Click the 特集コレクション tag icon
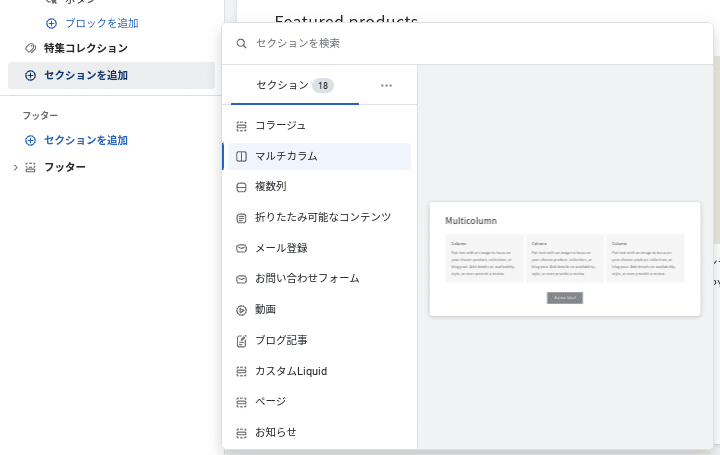720x455 pixels. [x=30, y=48]
